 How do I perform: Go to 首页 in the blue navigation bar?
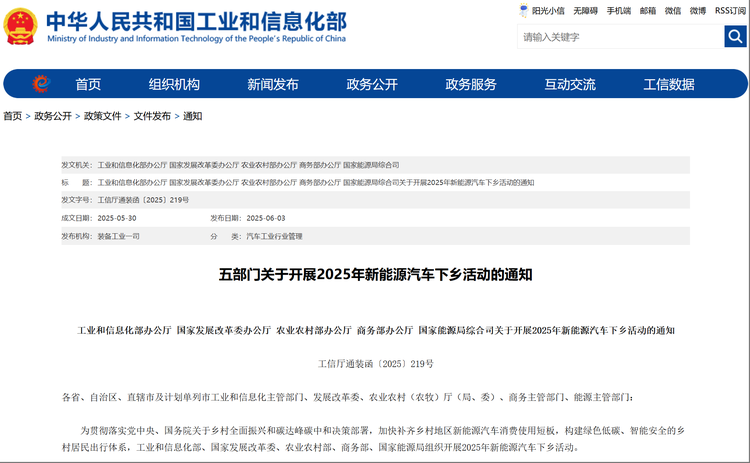pos(88,84)
